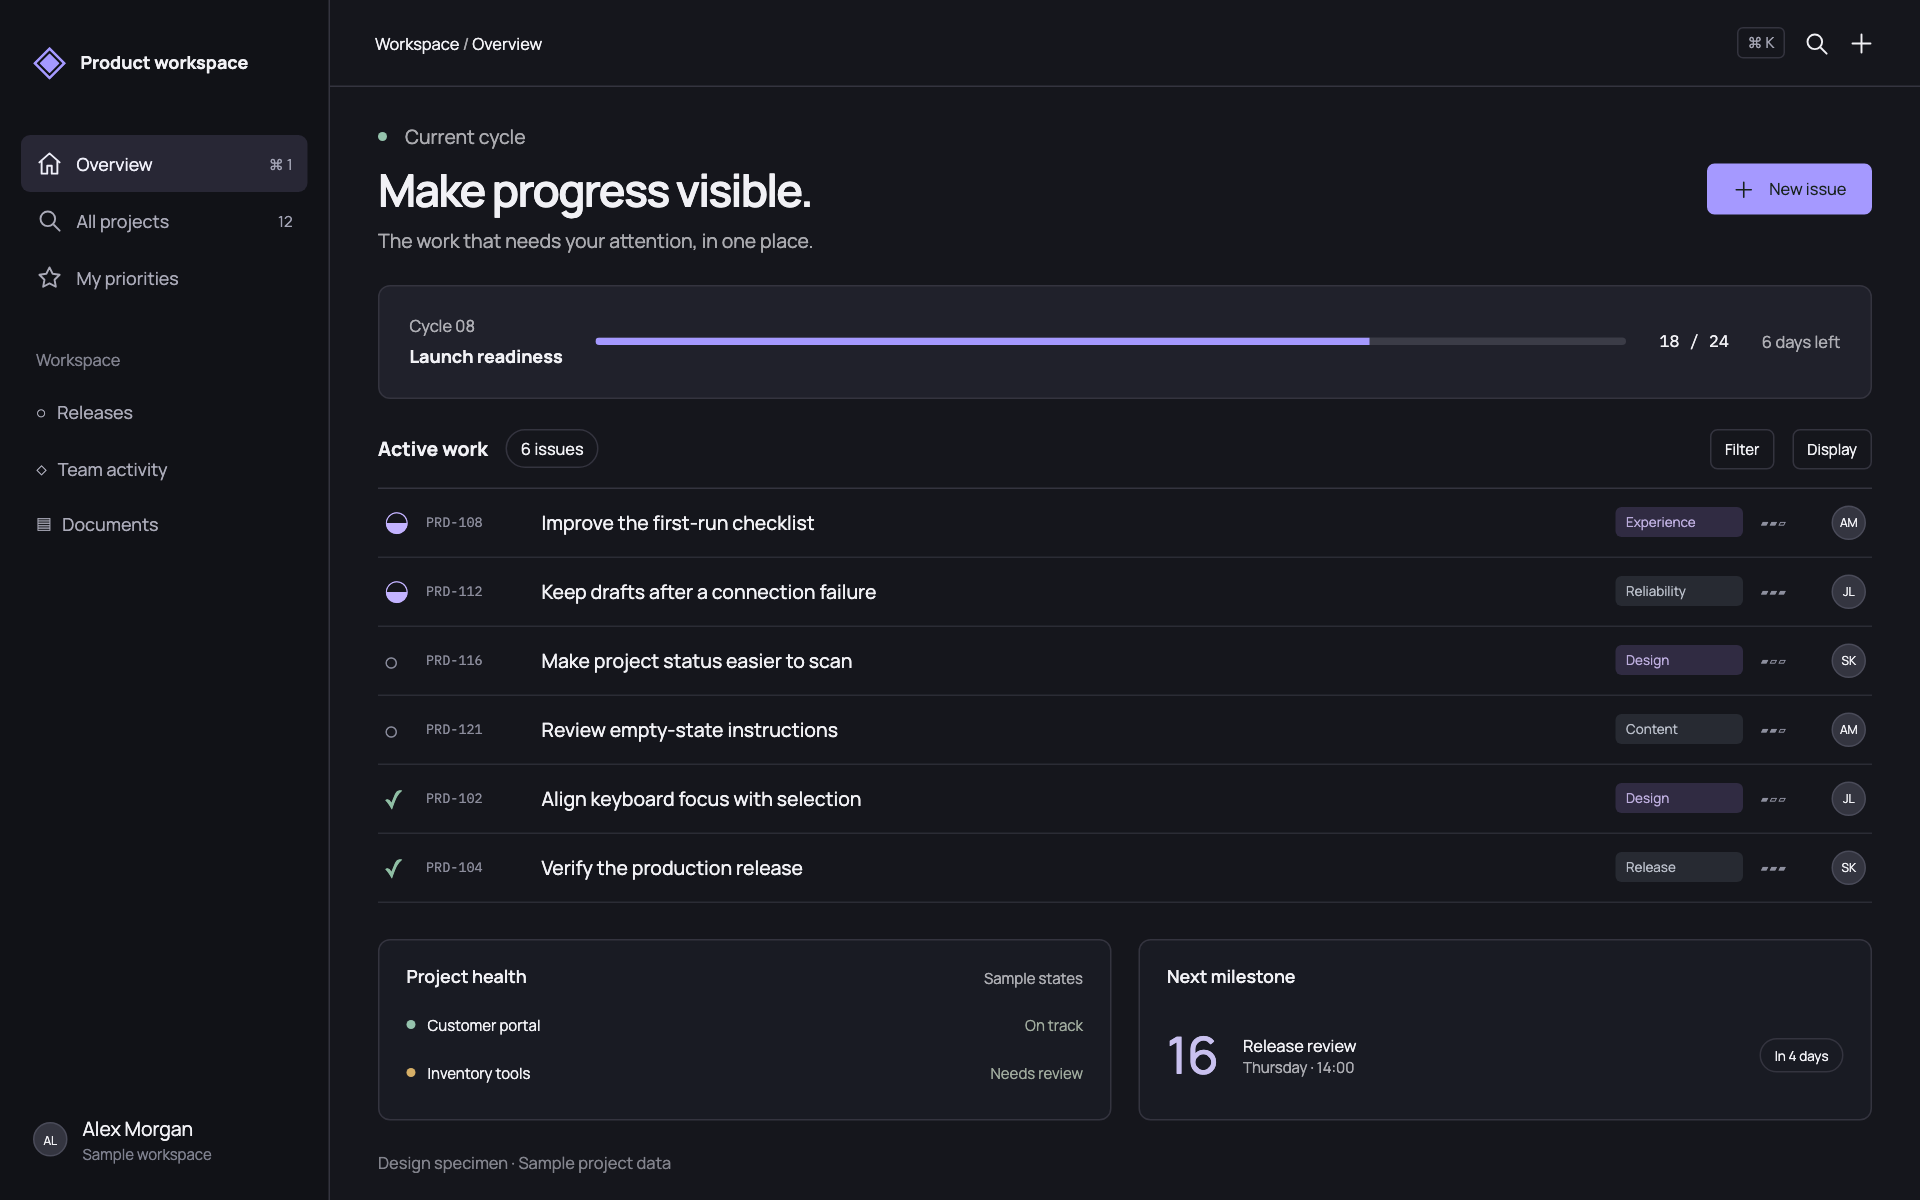Click AL user avatar in sidebar footer
Screen dimensions: 1920x1200
pyautogui.click(x=50, y=1140)
